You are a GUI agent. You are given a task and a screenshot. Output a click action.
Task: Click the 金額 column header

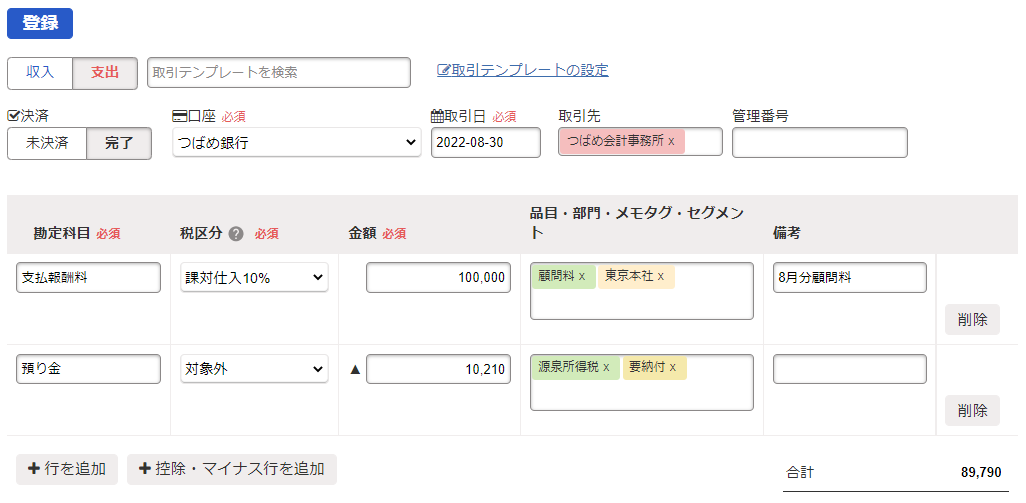[363, 234]
